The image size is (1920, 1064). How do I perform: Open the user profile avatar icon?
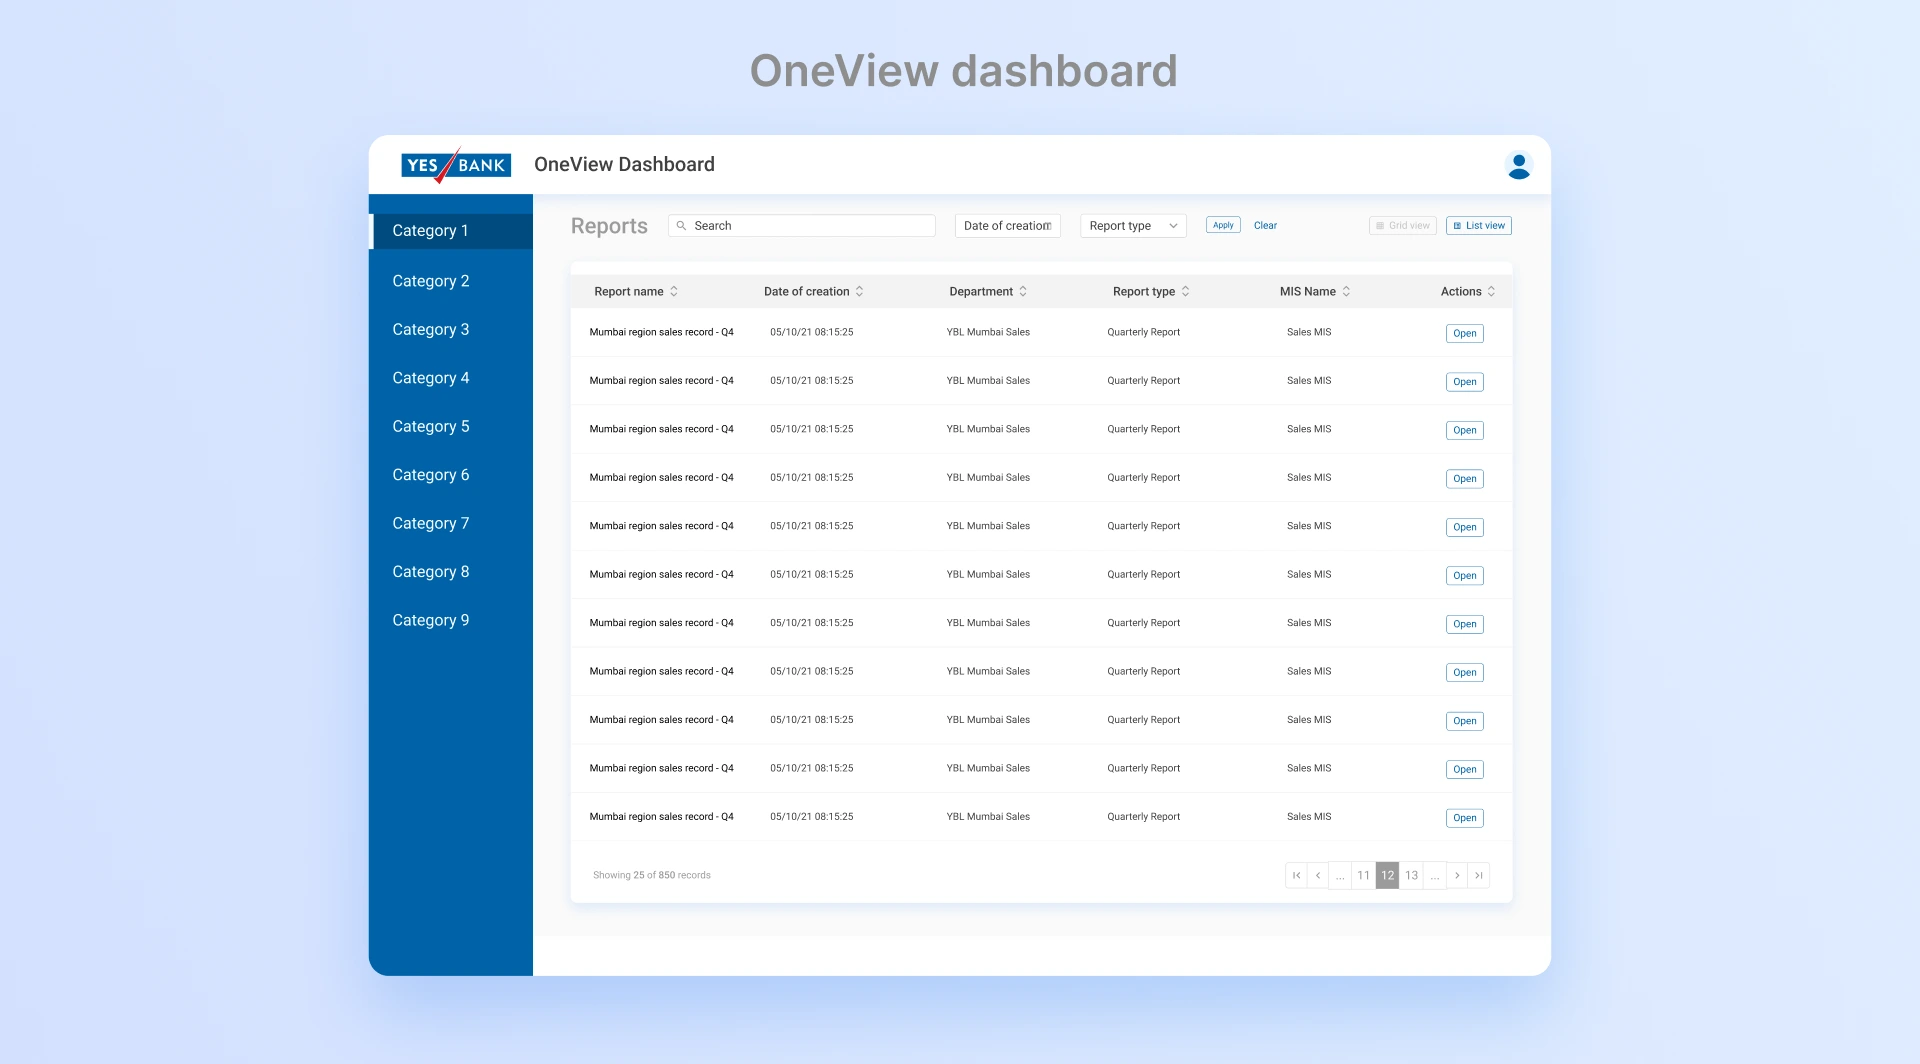pyautogui.click(x=1519, y=165)
